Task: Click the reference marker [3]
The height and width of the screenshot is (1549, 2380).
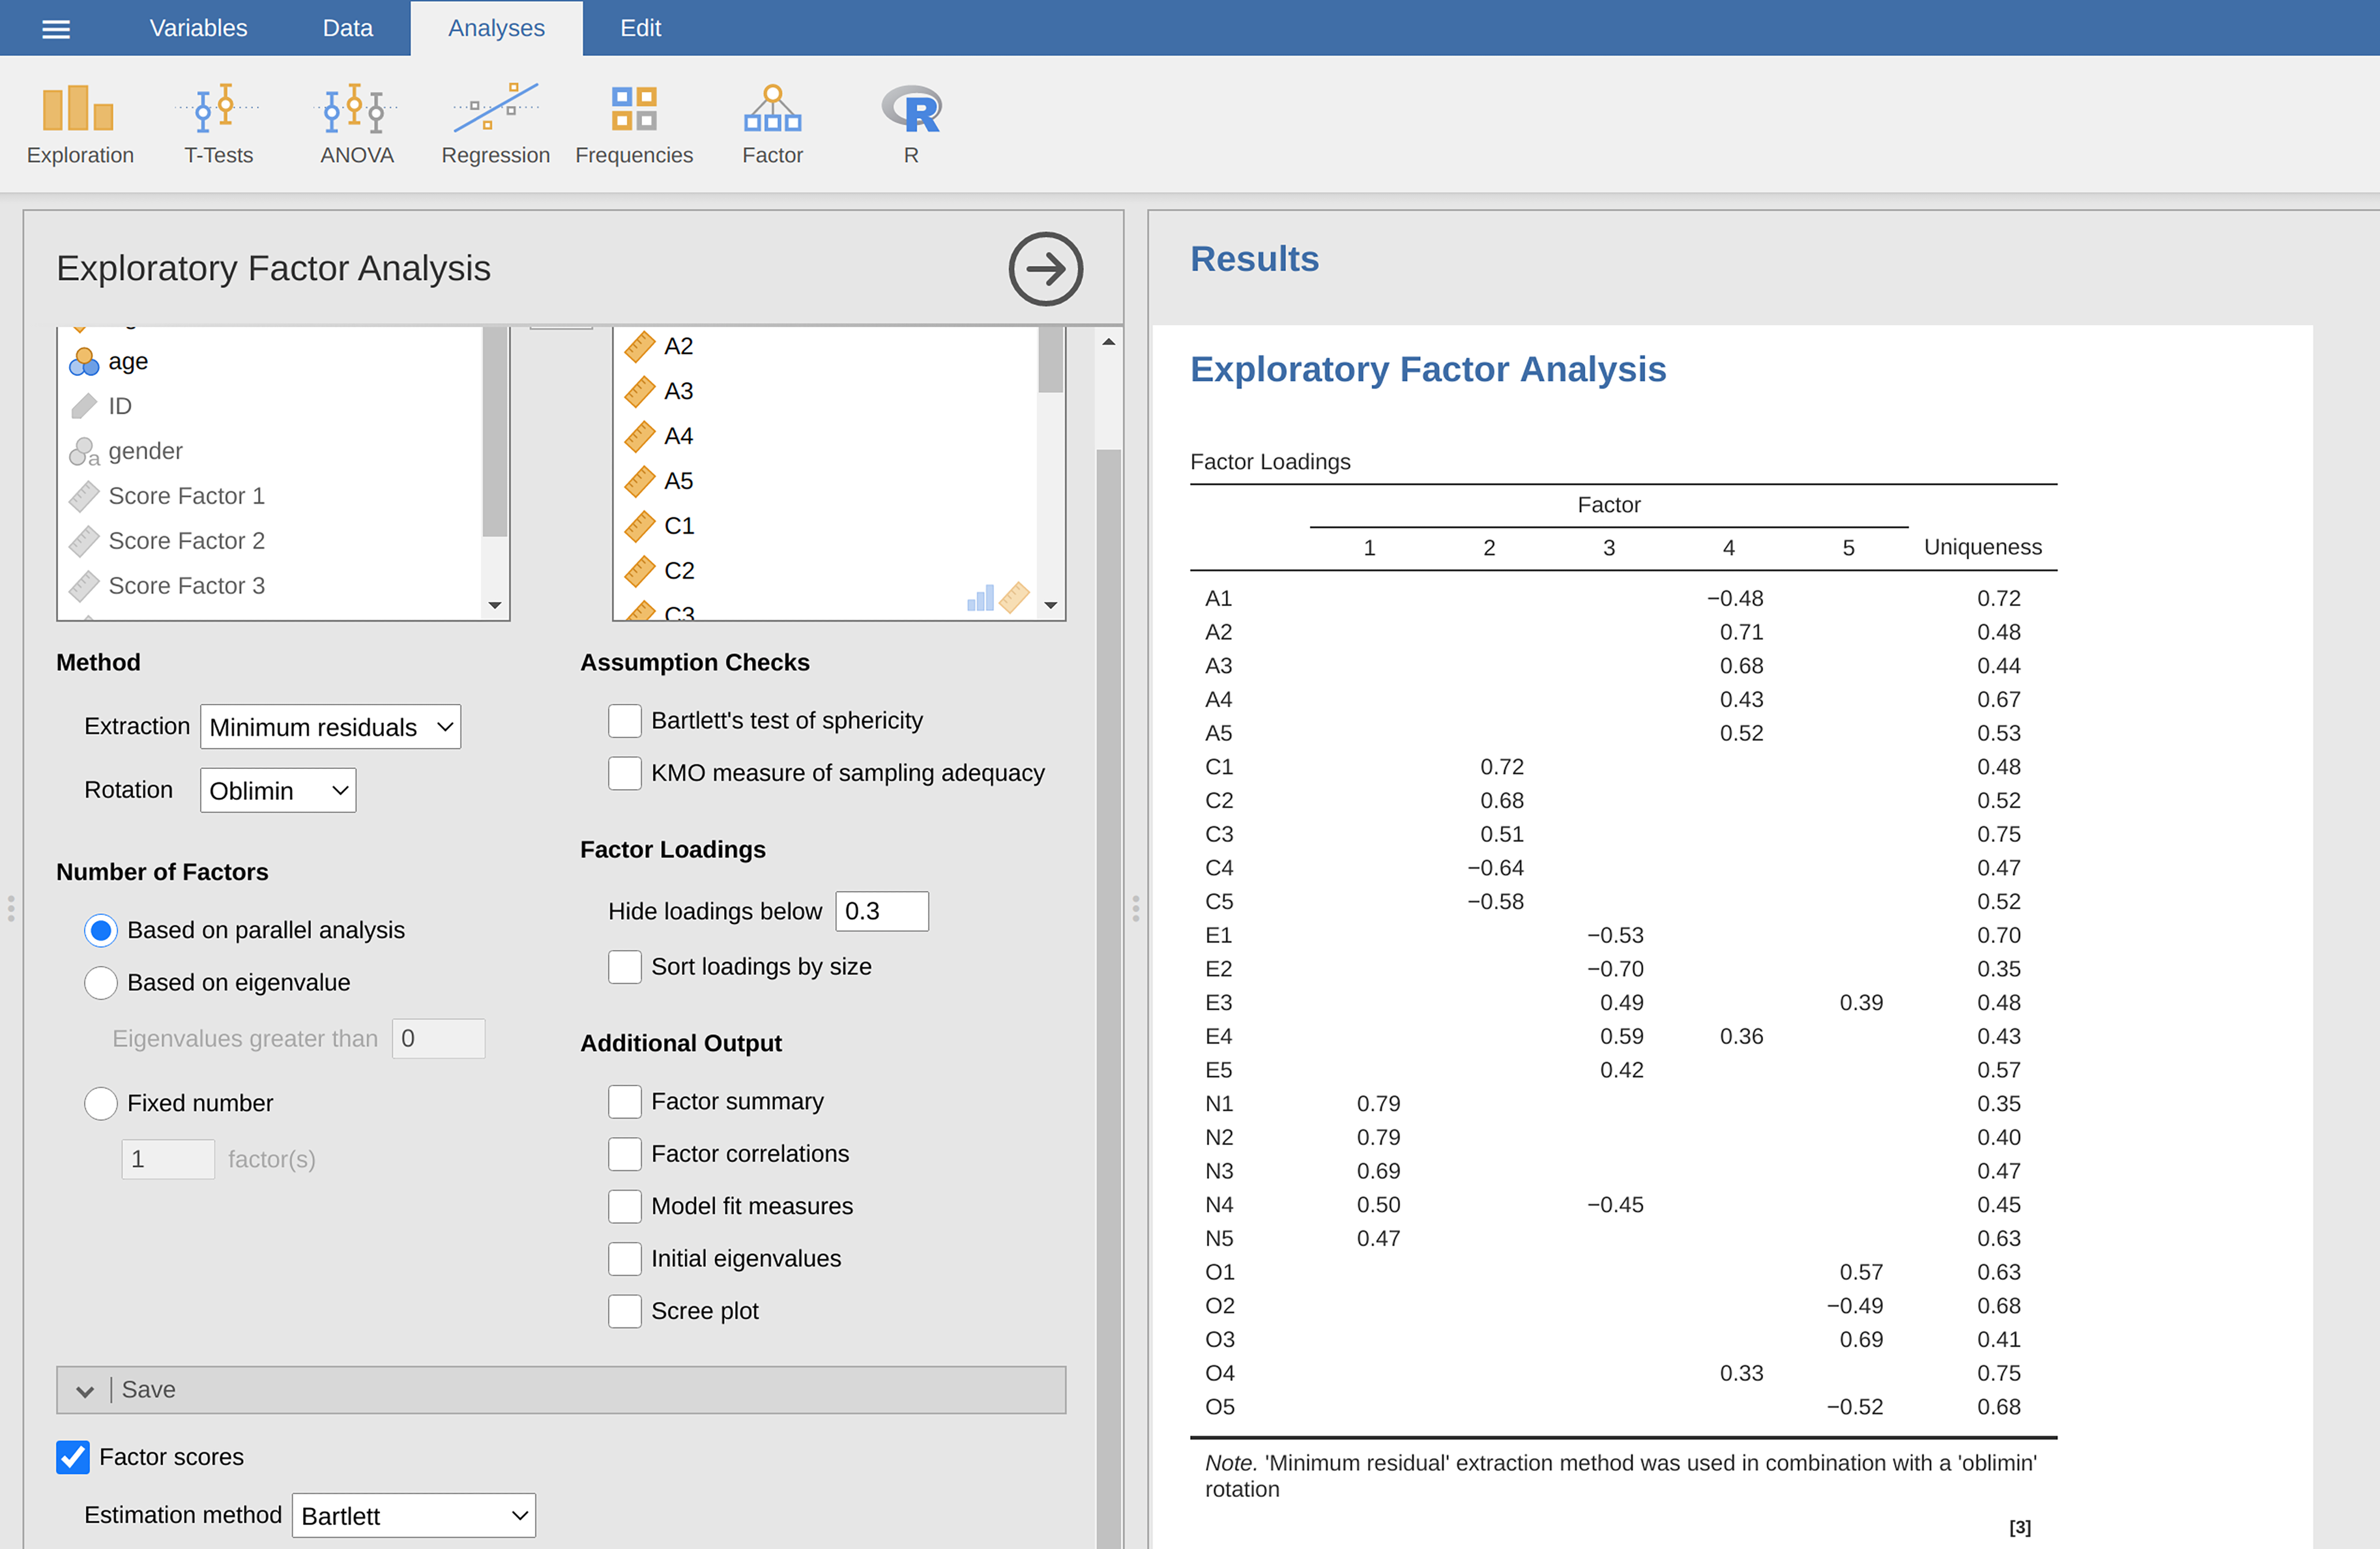Action: point(2020,1528)
